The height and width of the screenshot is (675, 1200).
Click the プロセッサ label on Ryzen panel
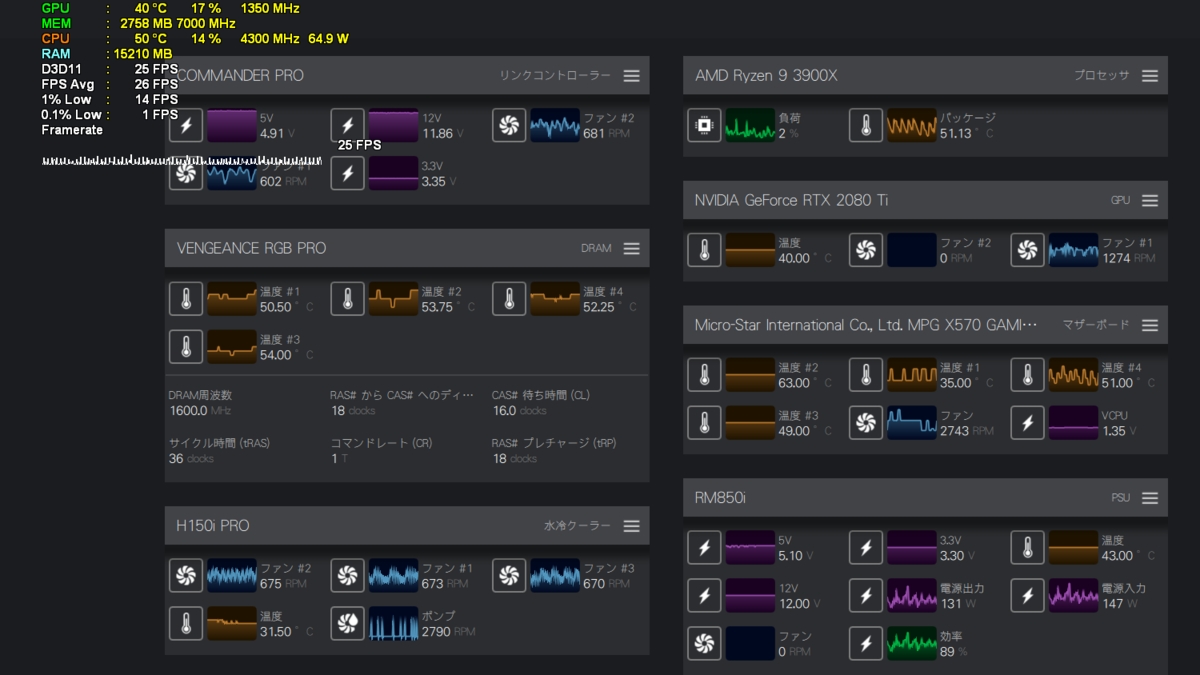point(1102,76)
